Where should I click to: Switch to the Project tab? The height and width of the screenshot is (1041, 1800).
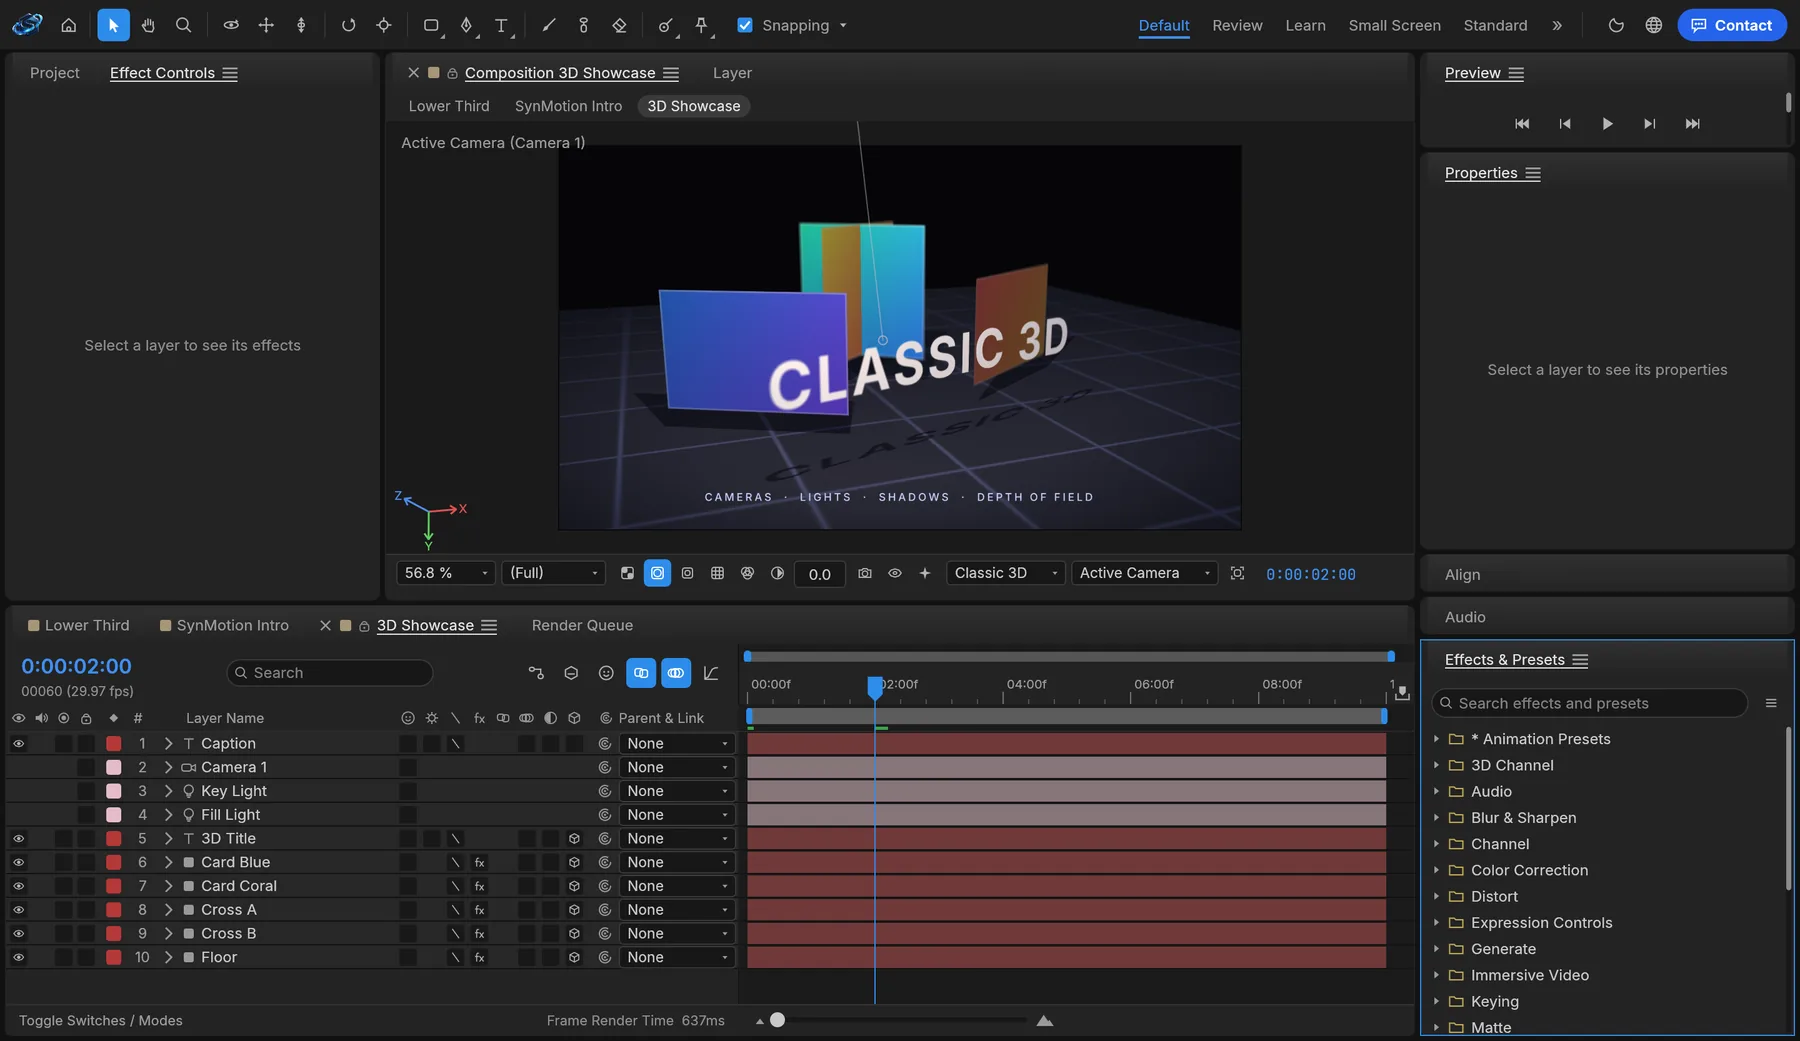point(54,73)
